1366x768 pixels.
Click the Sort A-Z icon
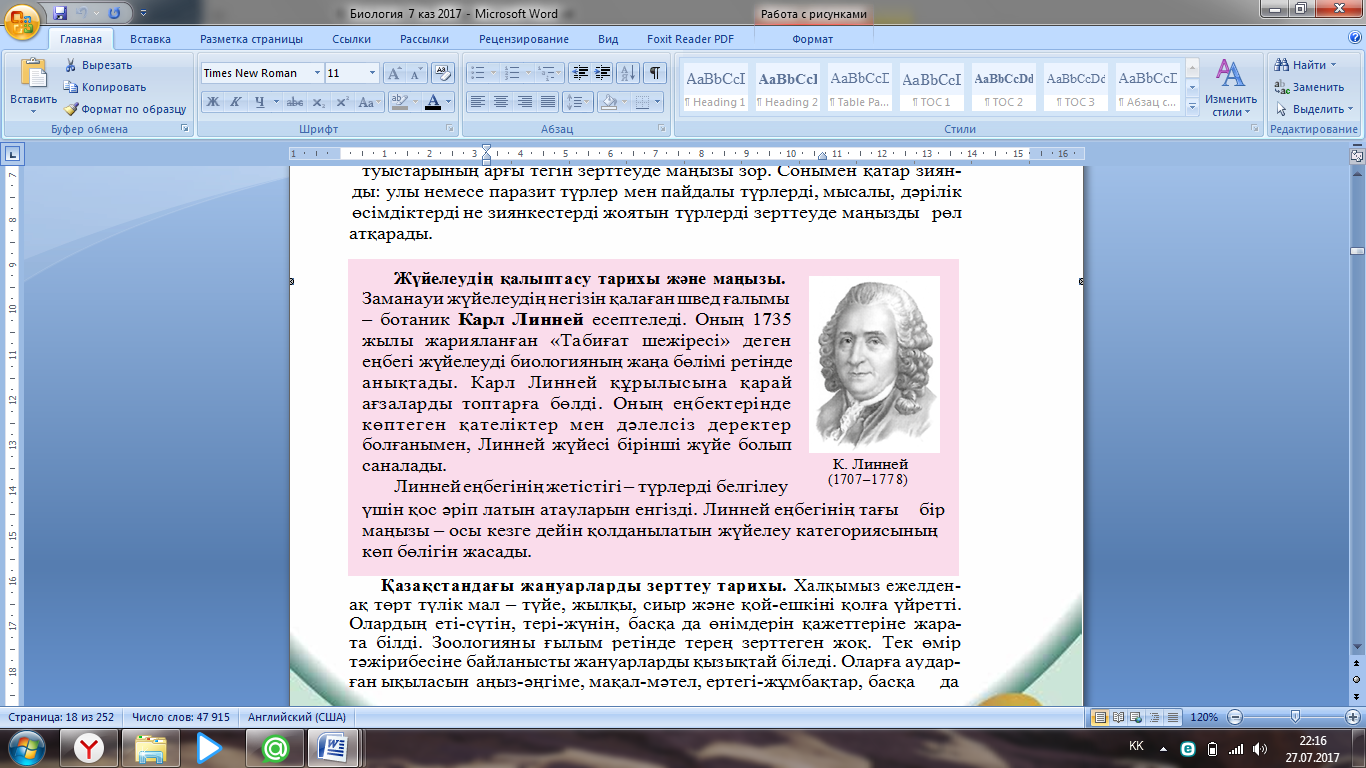click(628, 73)
